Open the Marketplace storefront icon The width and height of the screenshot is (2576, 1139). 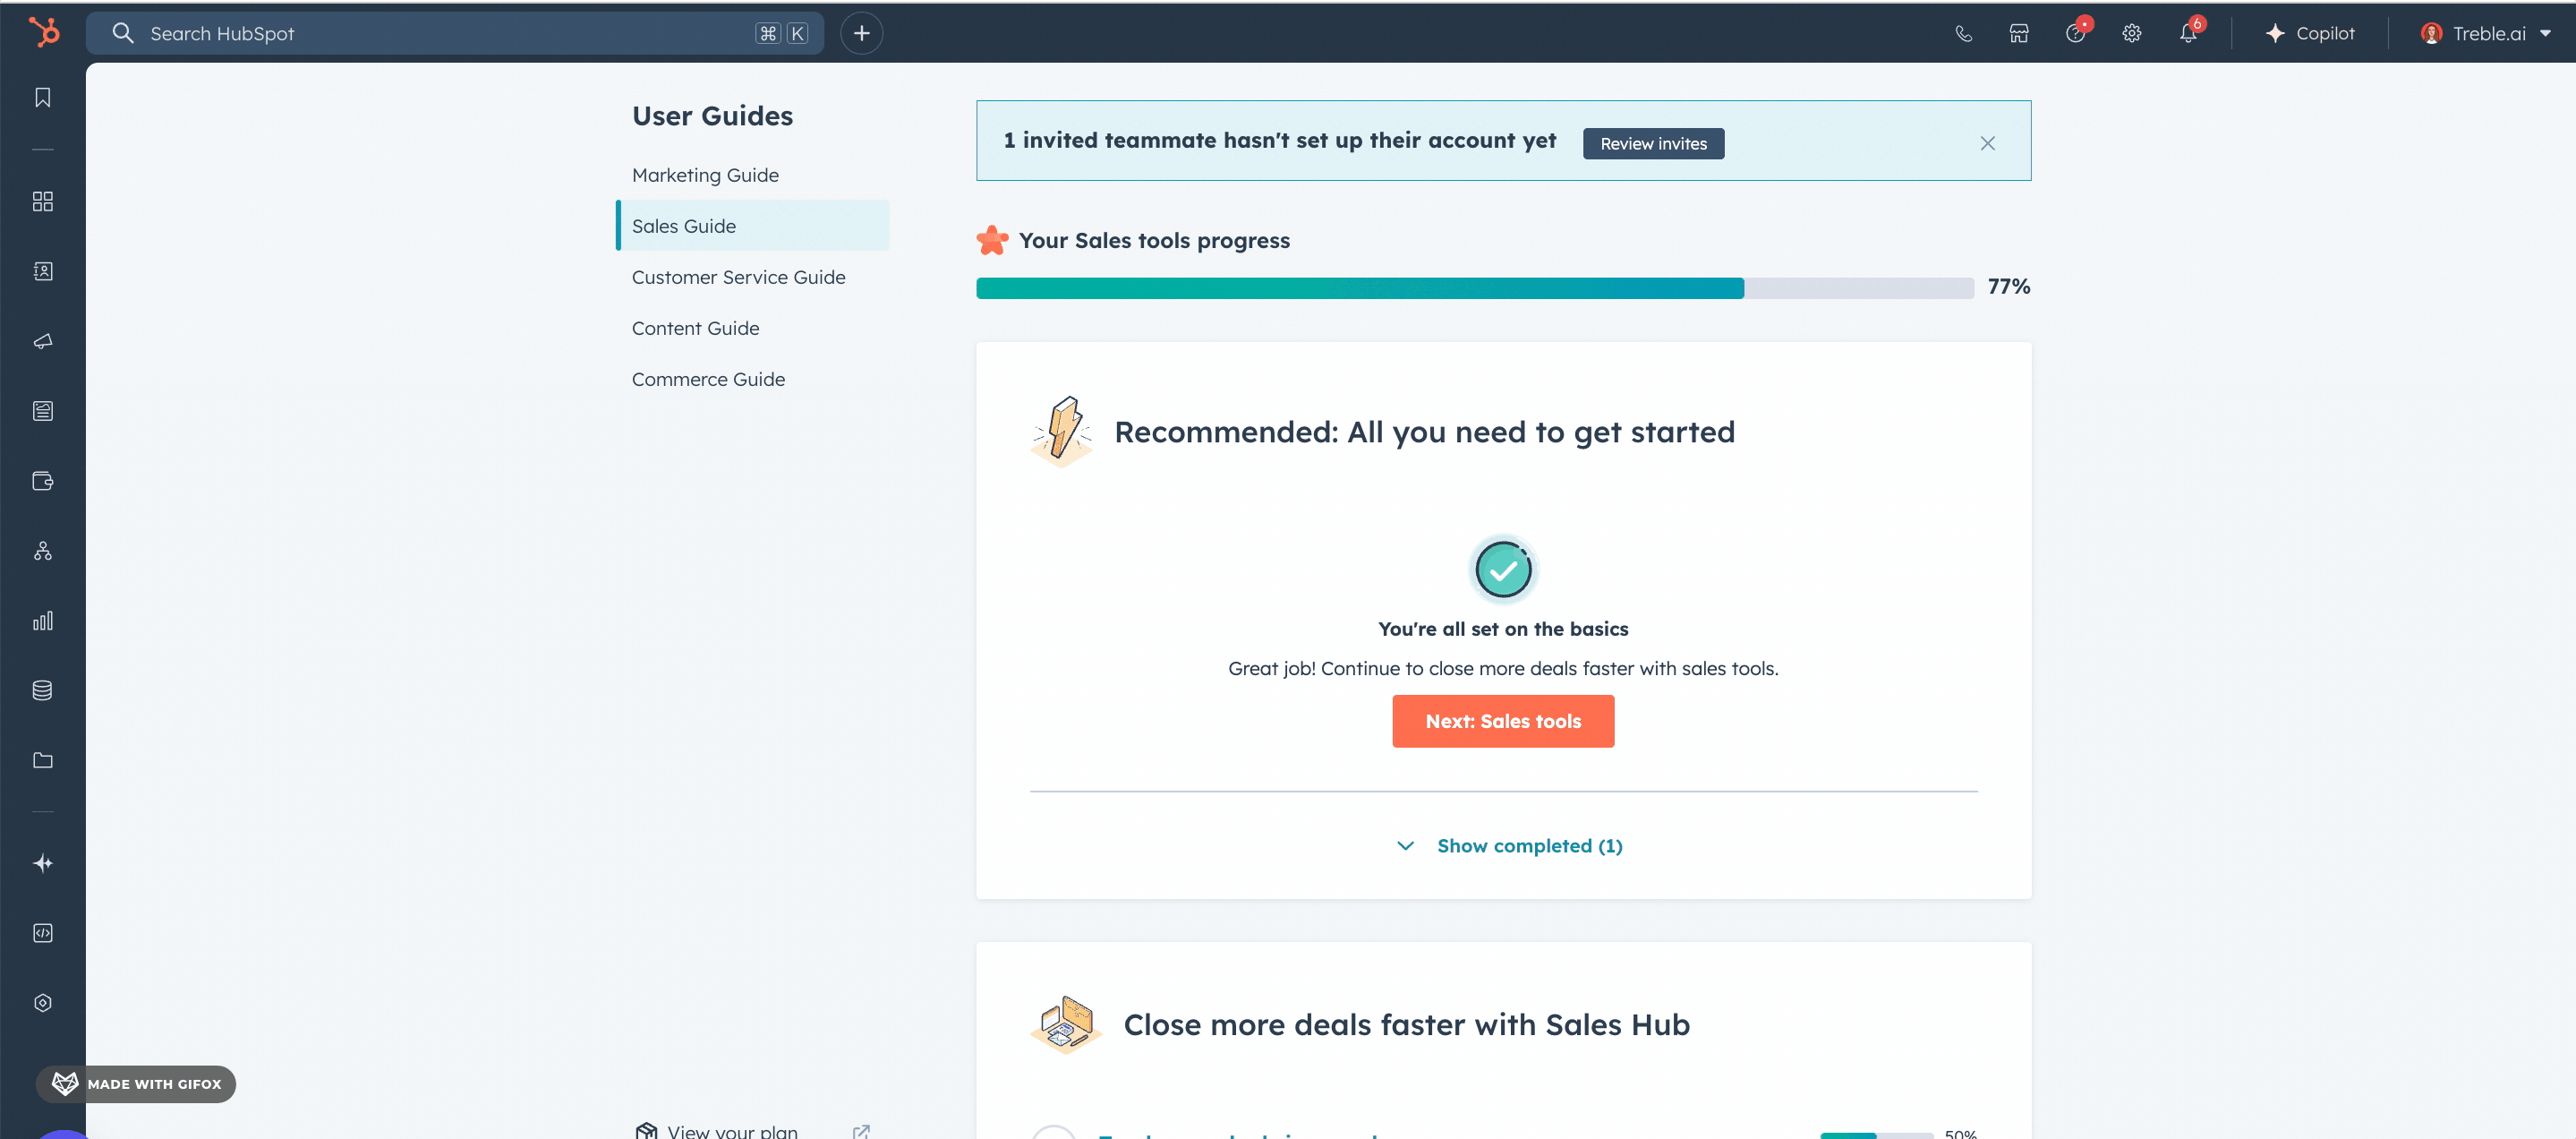tap(2019, 33)
